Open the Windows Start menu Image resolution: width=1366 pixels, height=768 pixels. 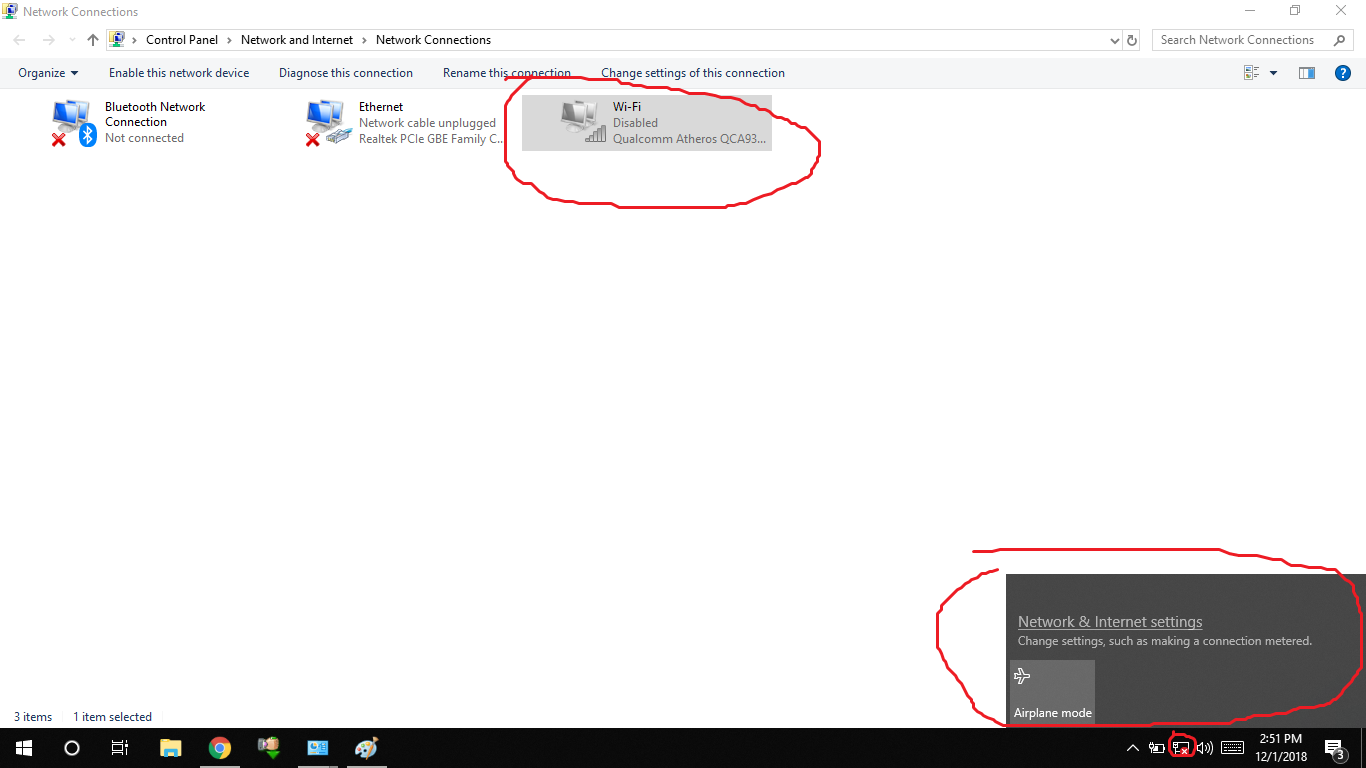point(24,748)
